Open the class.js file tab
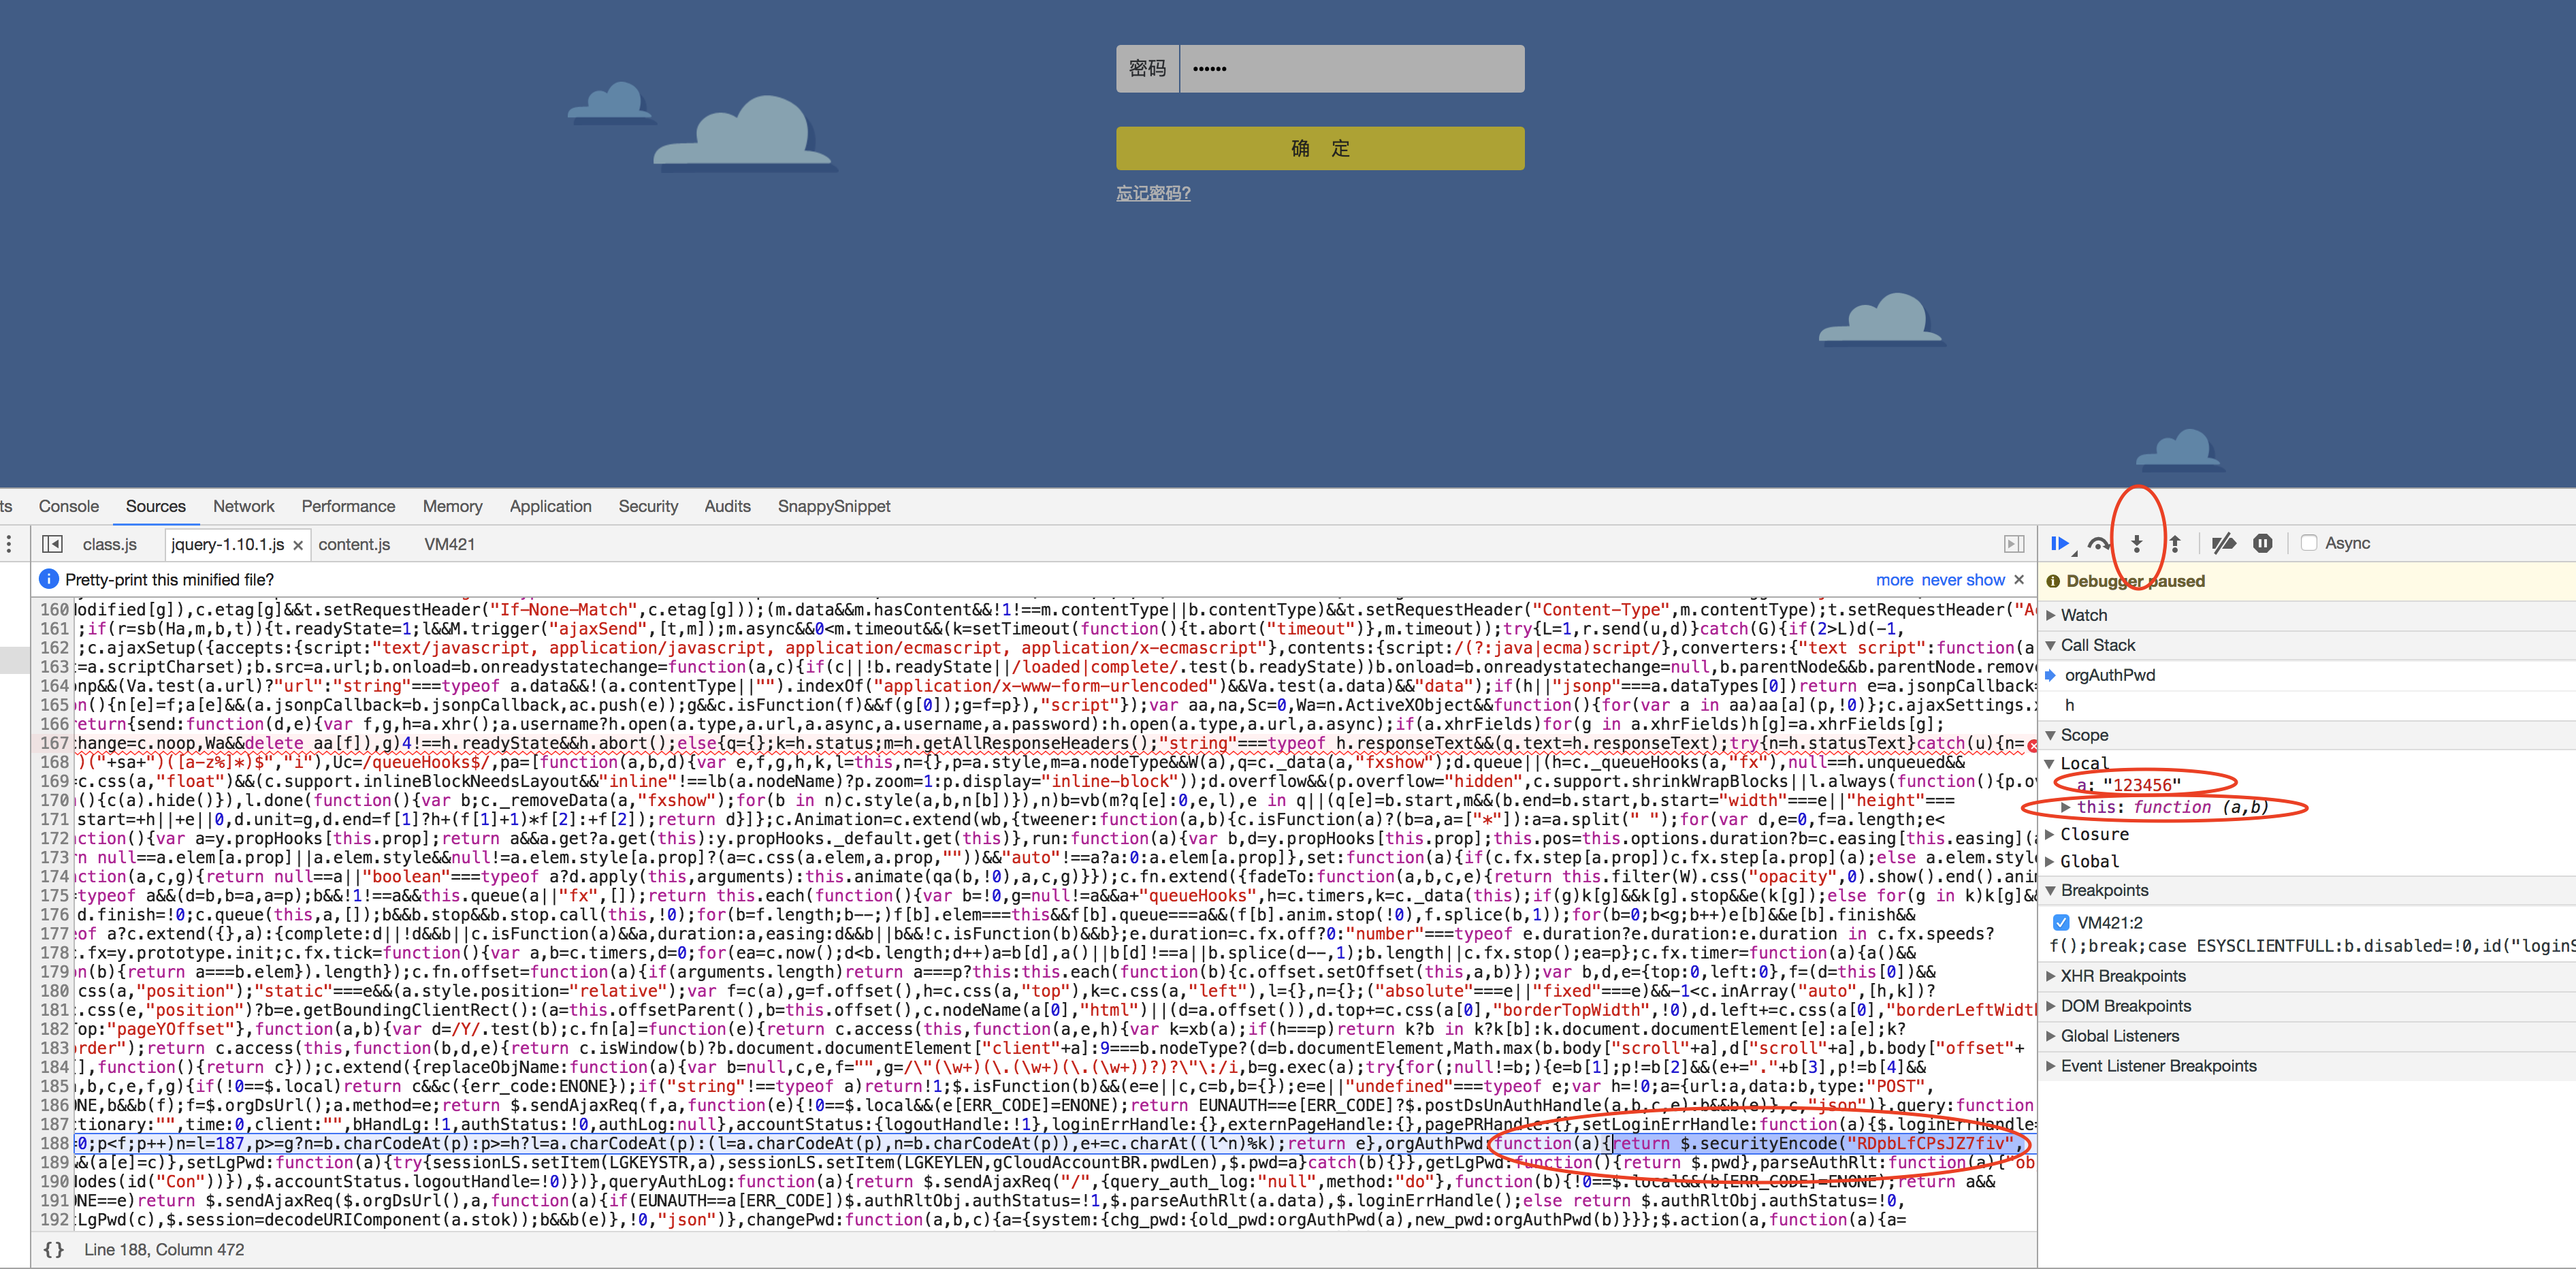Screen dimensions: 2576x1269 point(109,544)
